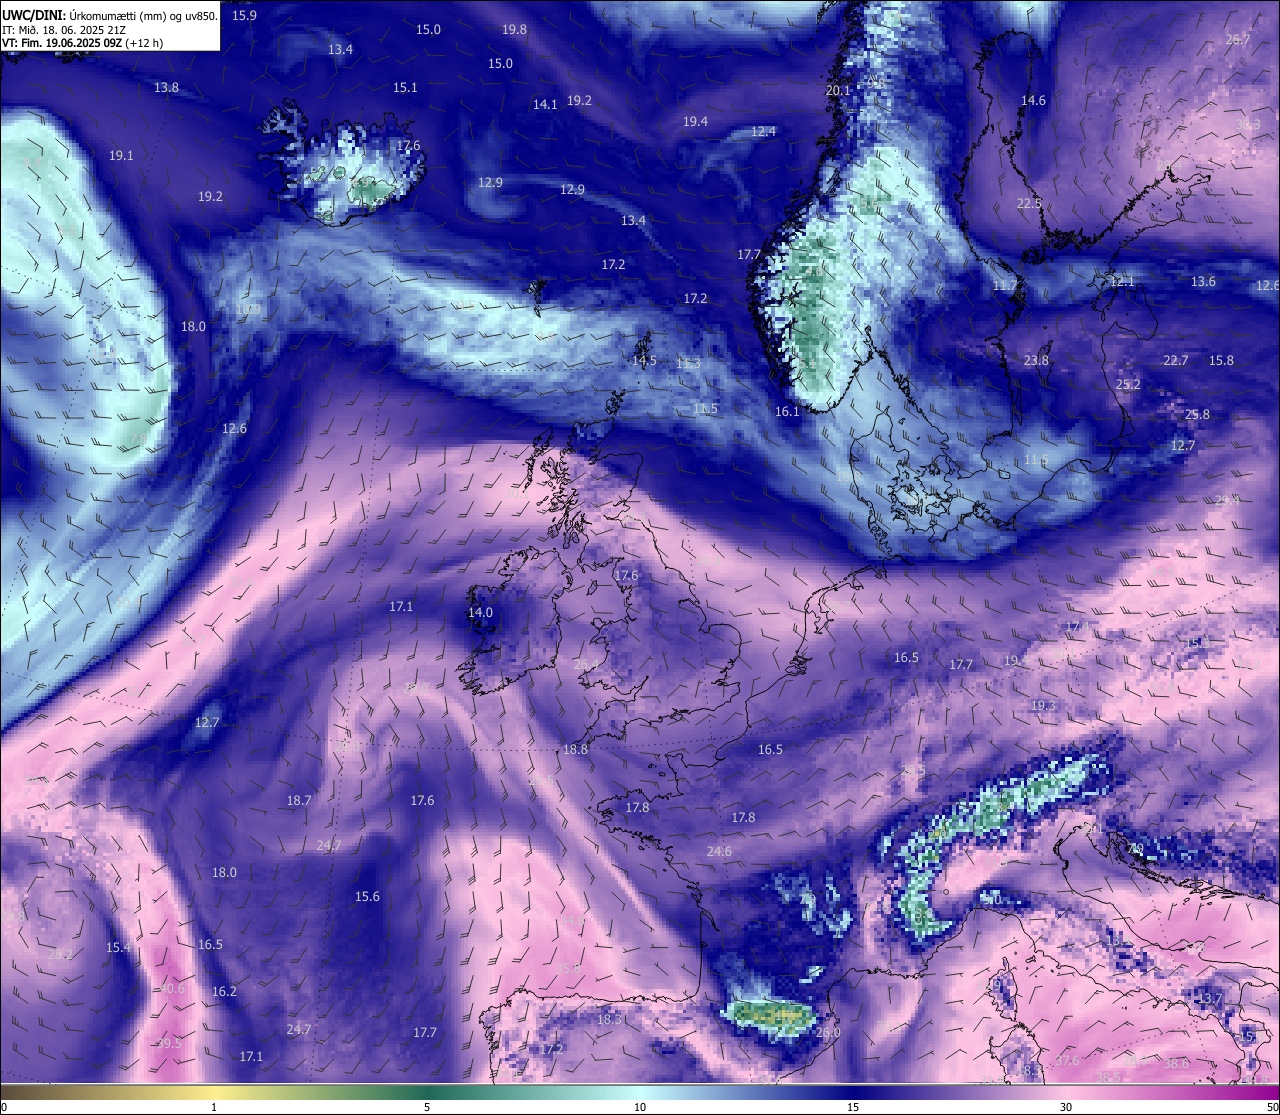1280x1115 pixels.
Task: Click the 15 tick on the color scale
Action: click(x=853, y=1107)
